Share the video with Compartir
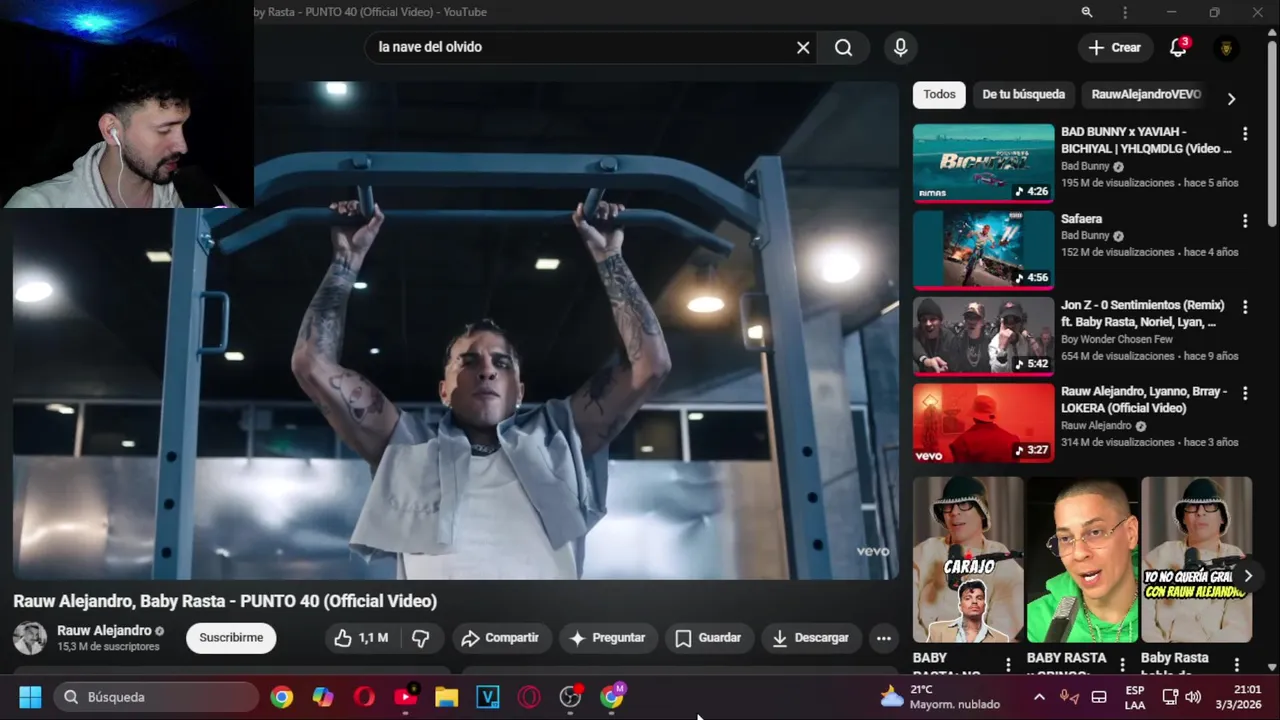Image resolution: width=1280 pixels, height=720 pixels. click(500, 637)
